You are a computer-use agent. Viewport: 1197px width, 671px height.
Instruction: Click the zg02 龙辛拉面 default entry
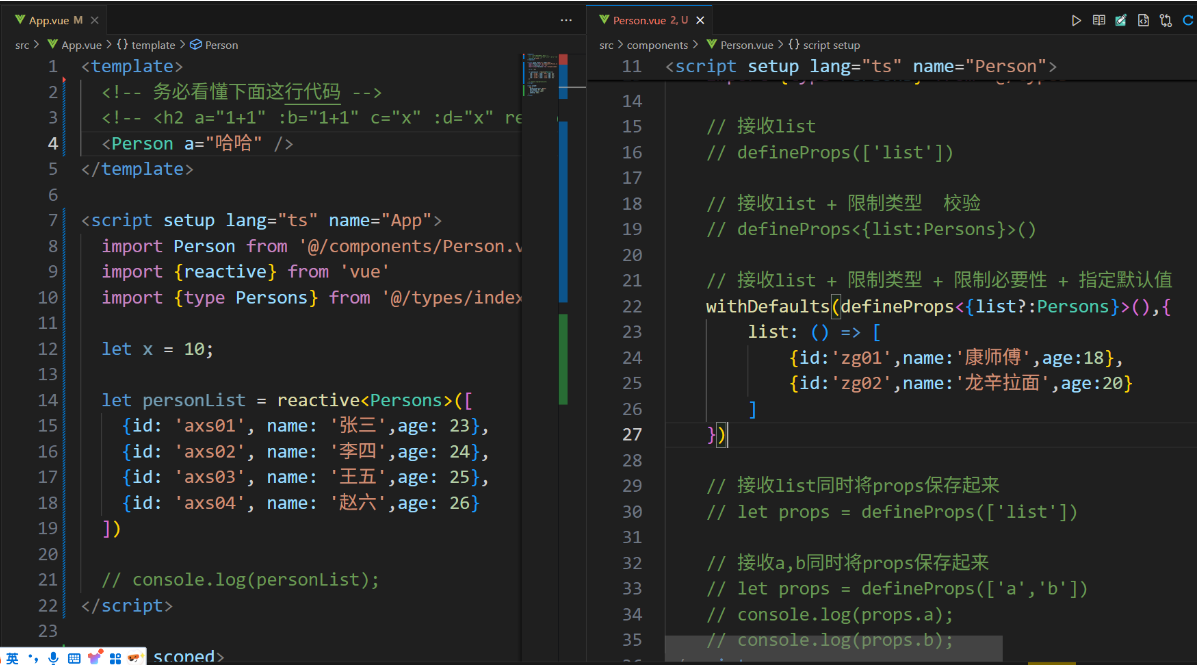coord(960,383)
